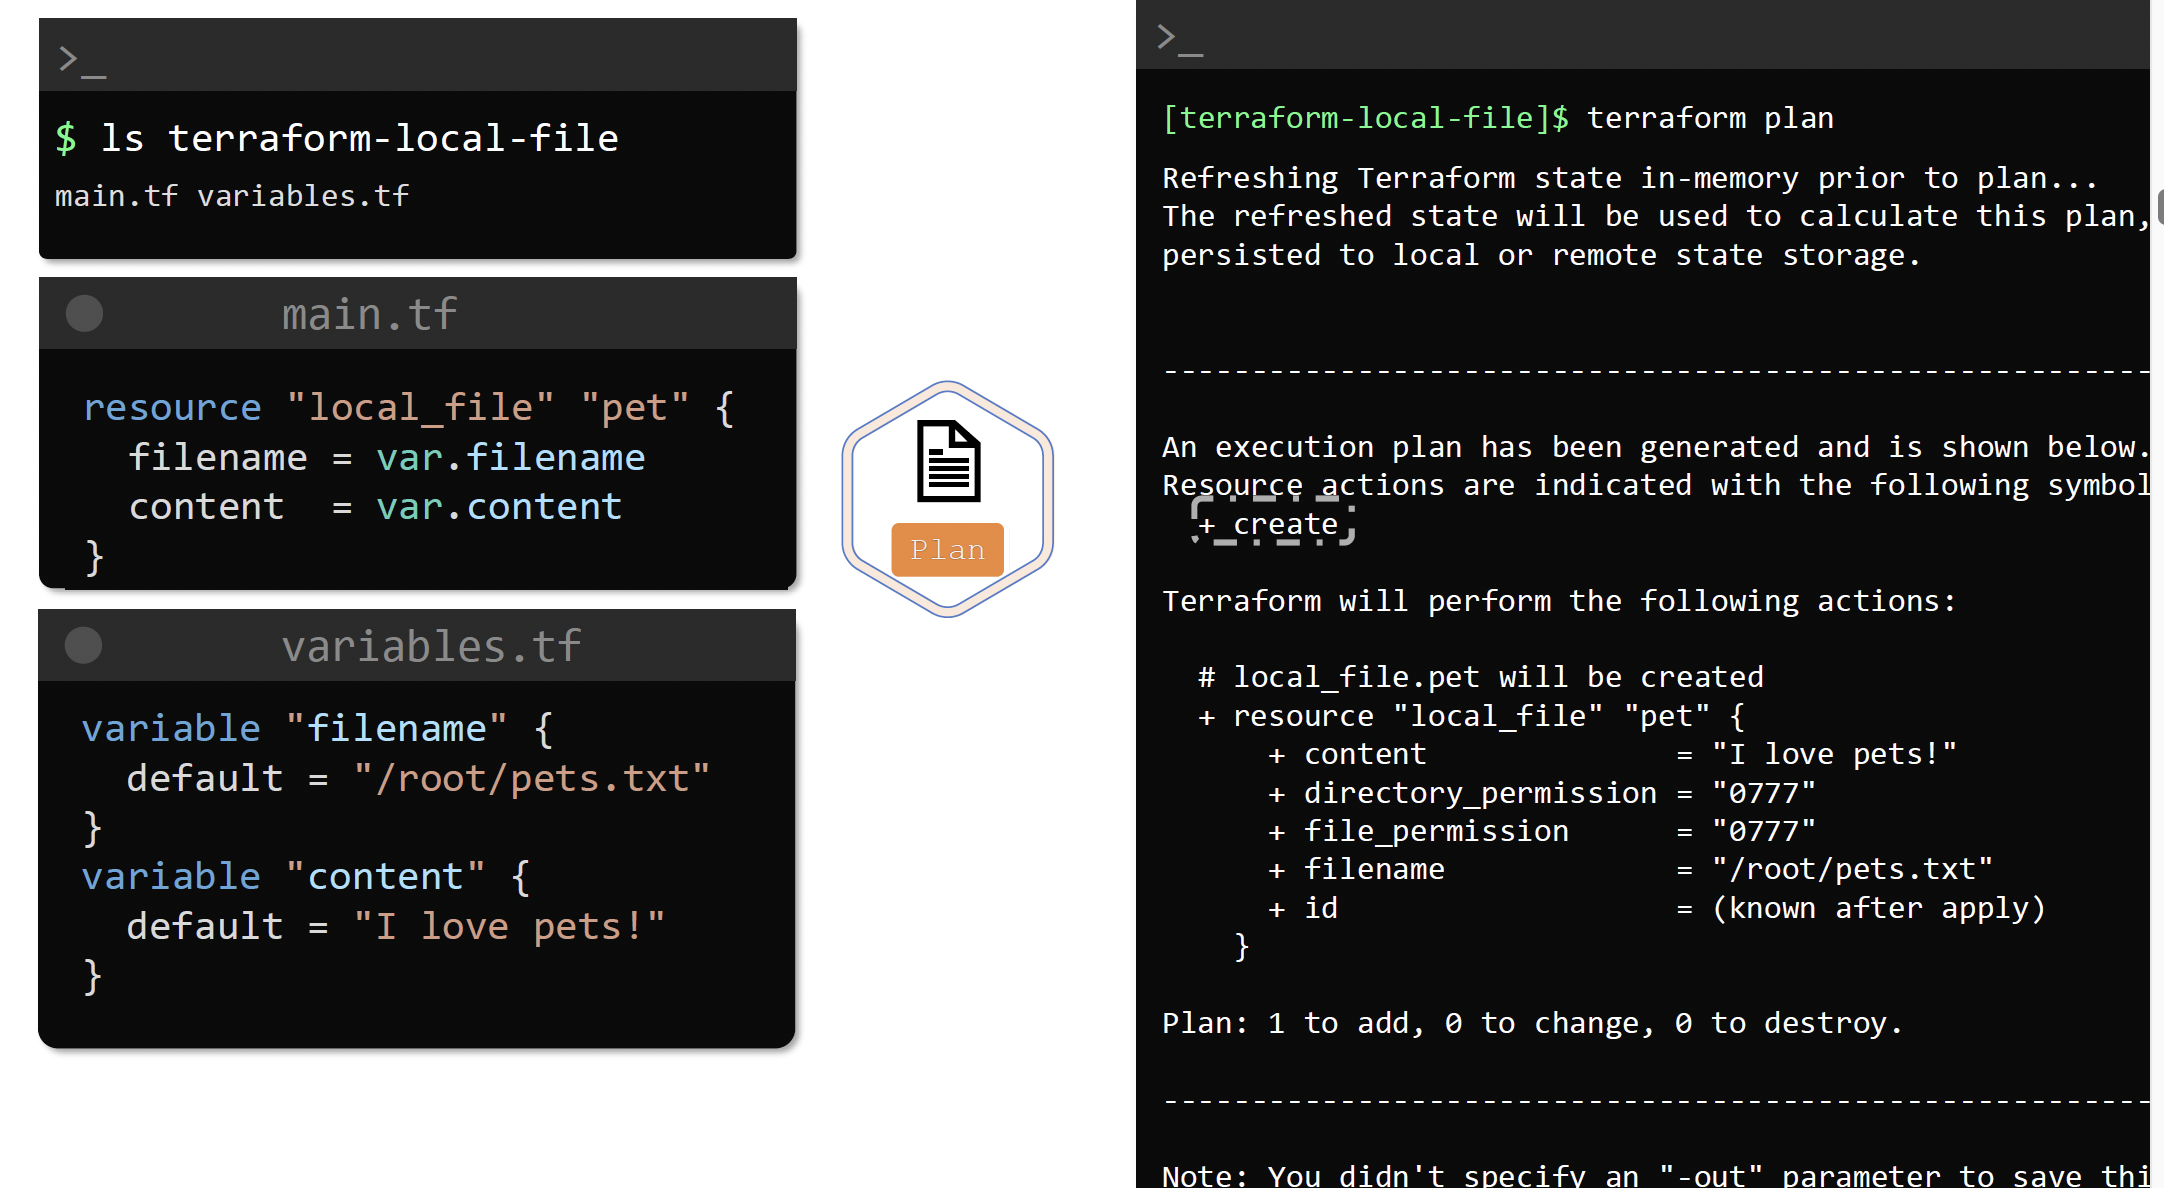The height and width of the screenshot is (1188, 2164).
Task: Click the green dollar prompt before ls
Action: pos(66,138)
